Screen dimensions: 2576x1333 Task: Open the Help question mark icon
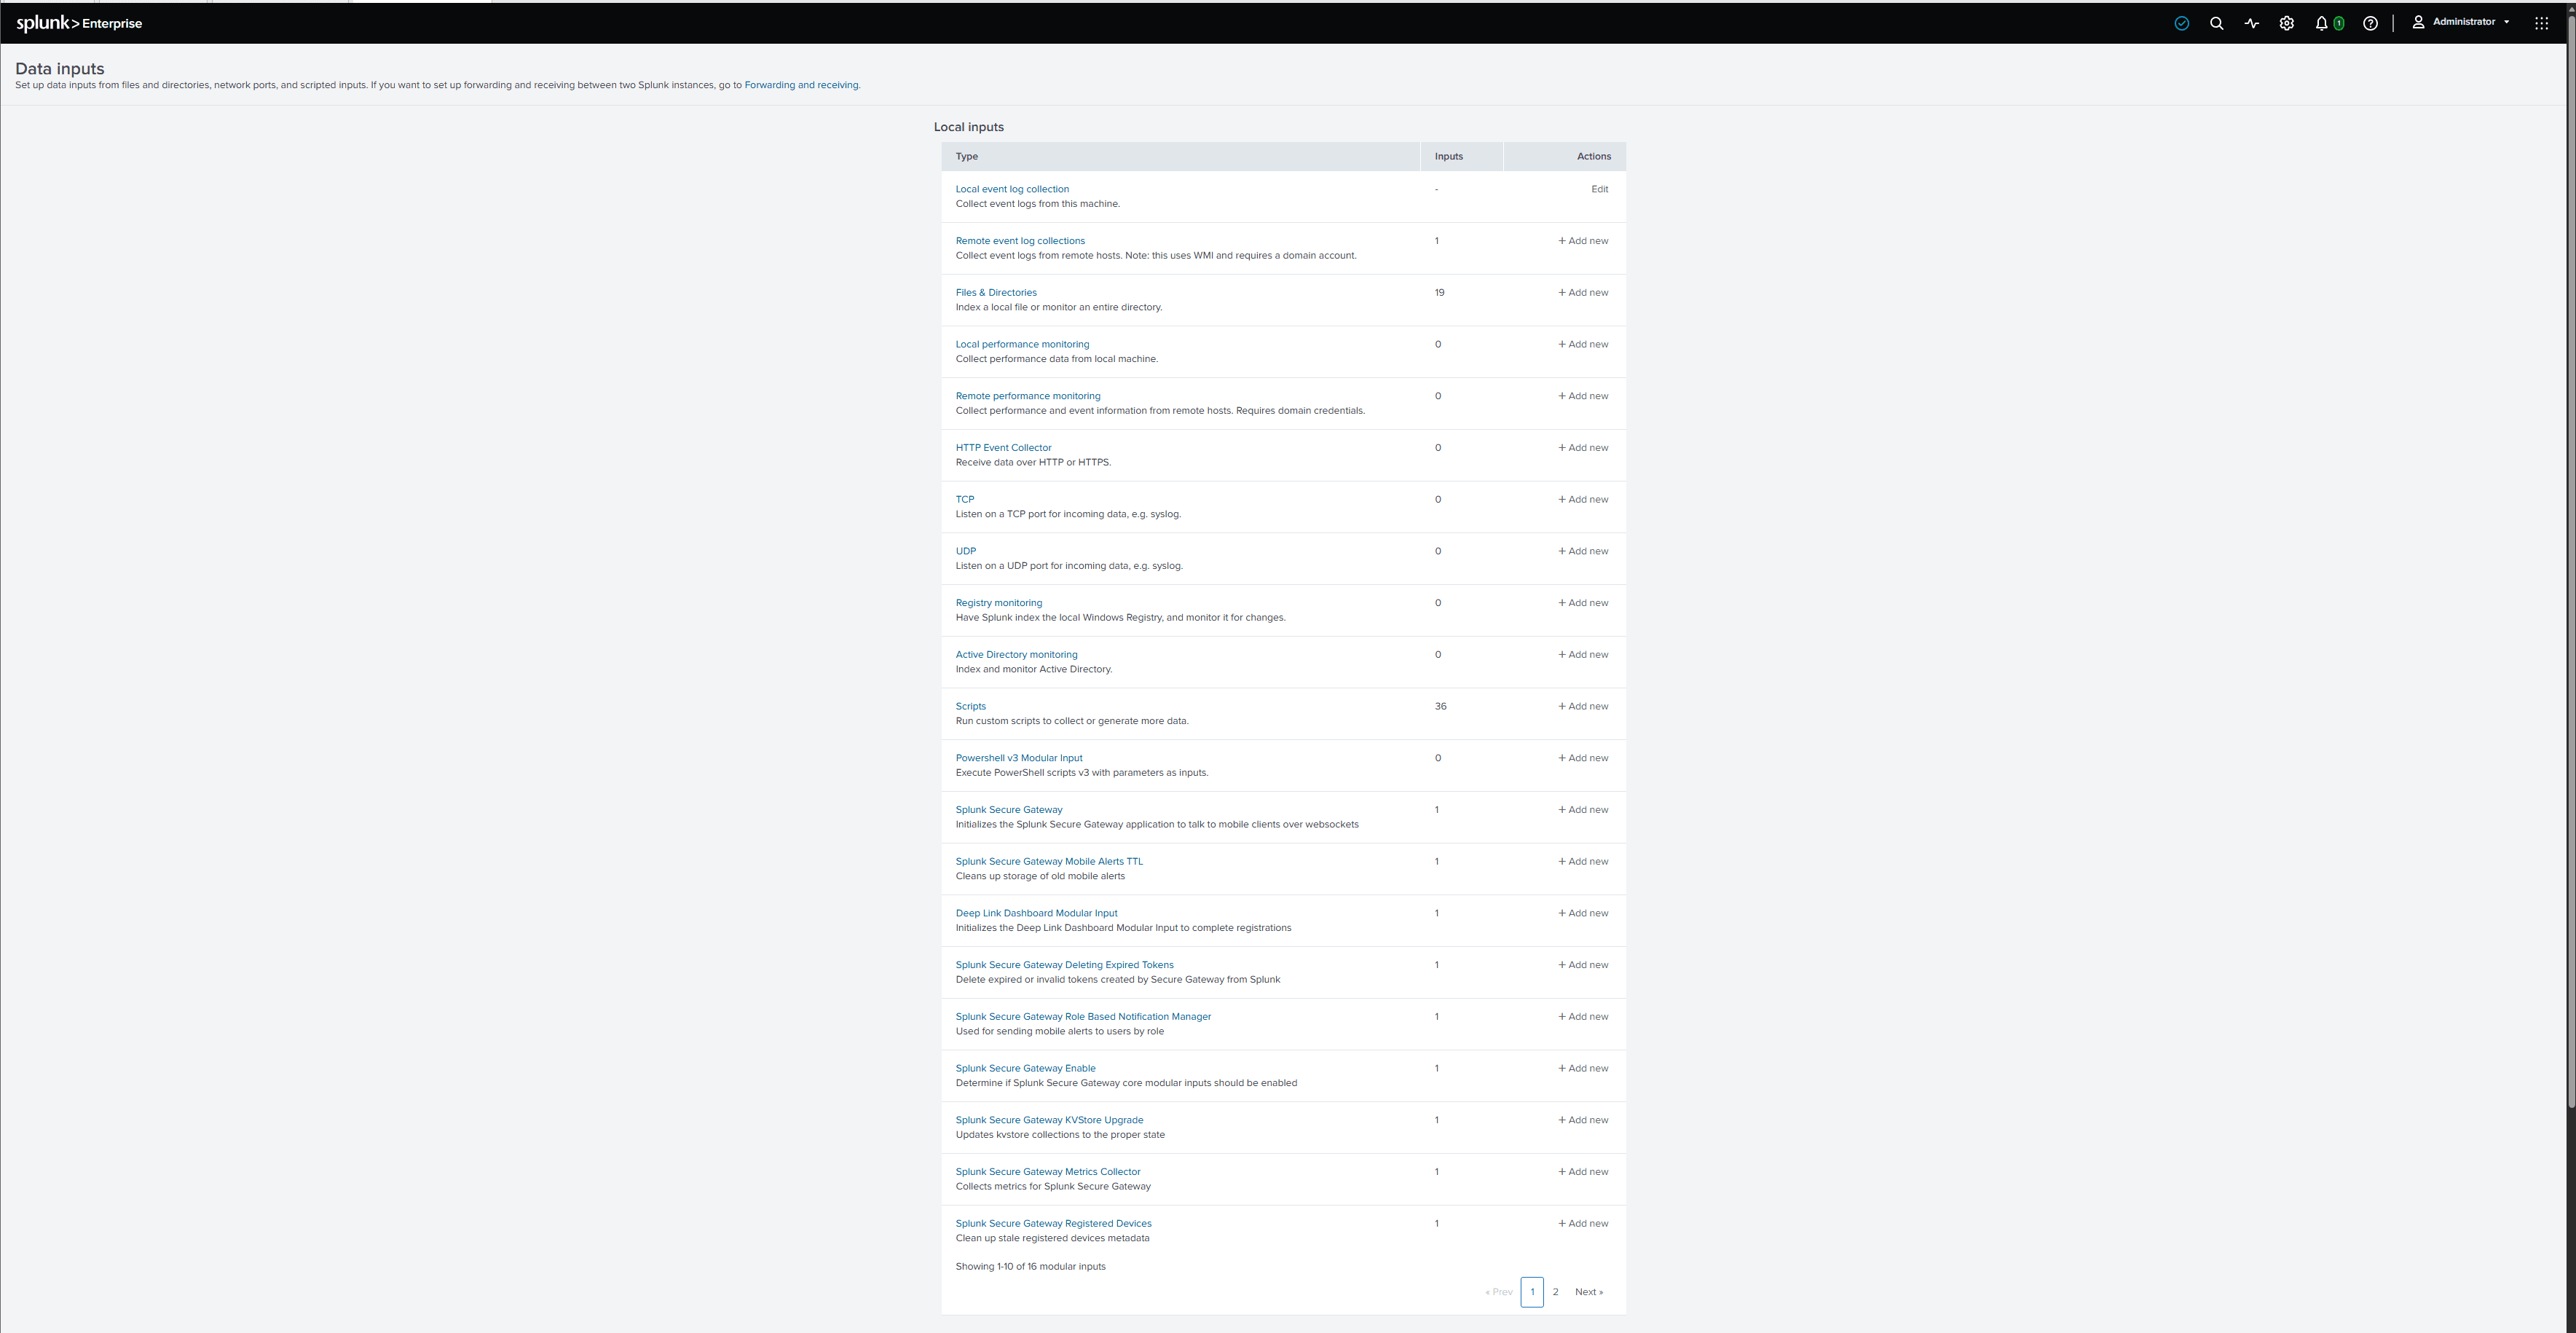2370,23
